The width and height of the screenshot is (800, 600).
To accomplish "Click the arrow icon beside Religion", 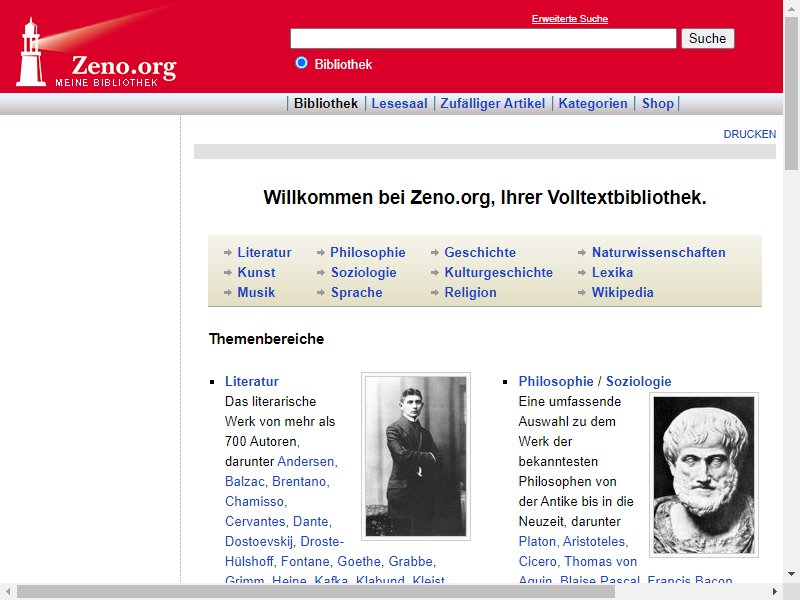I will pos(435,293).
